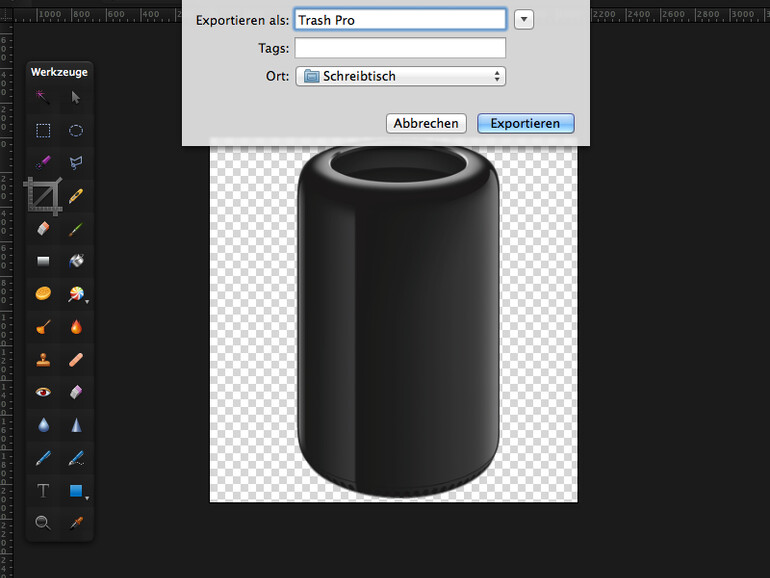770x578 pixels.
Task: Choose the Magic Eraser tool
Action: (76, 392)
